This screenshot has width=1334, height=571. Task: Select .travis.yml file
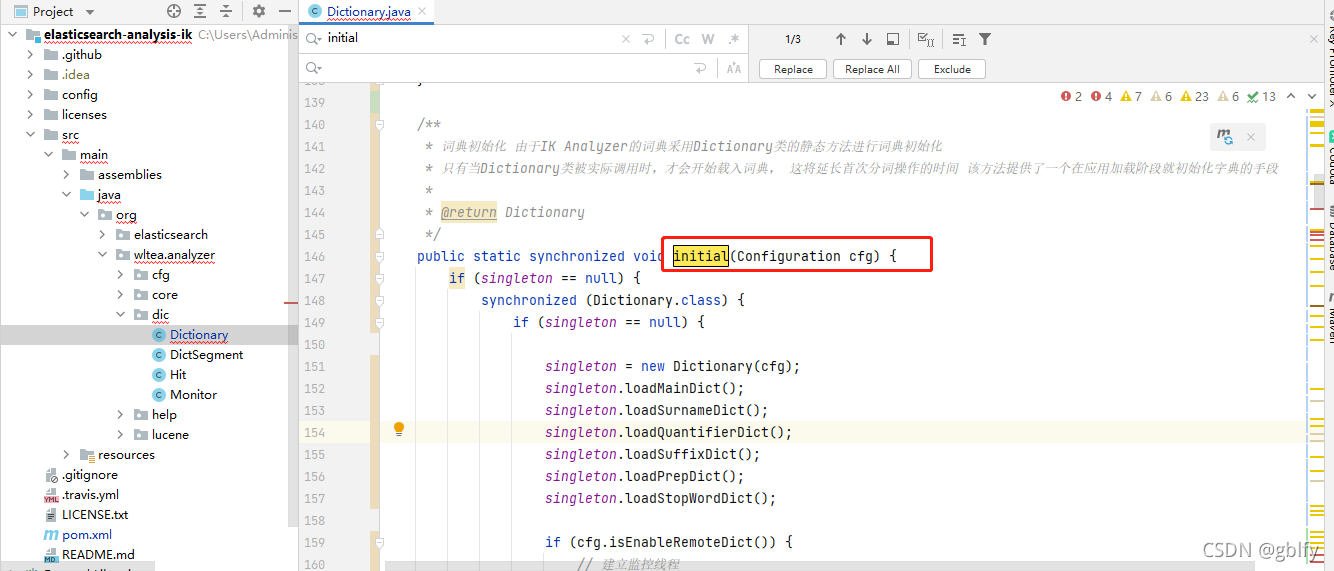90,495
